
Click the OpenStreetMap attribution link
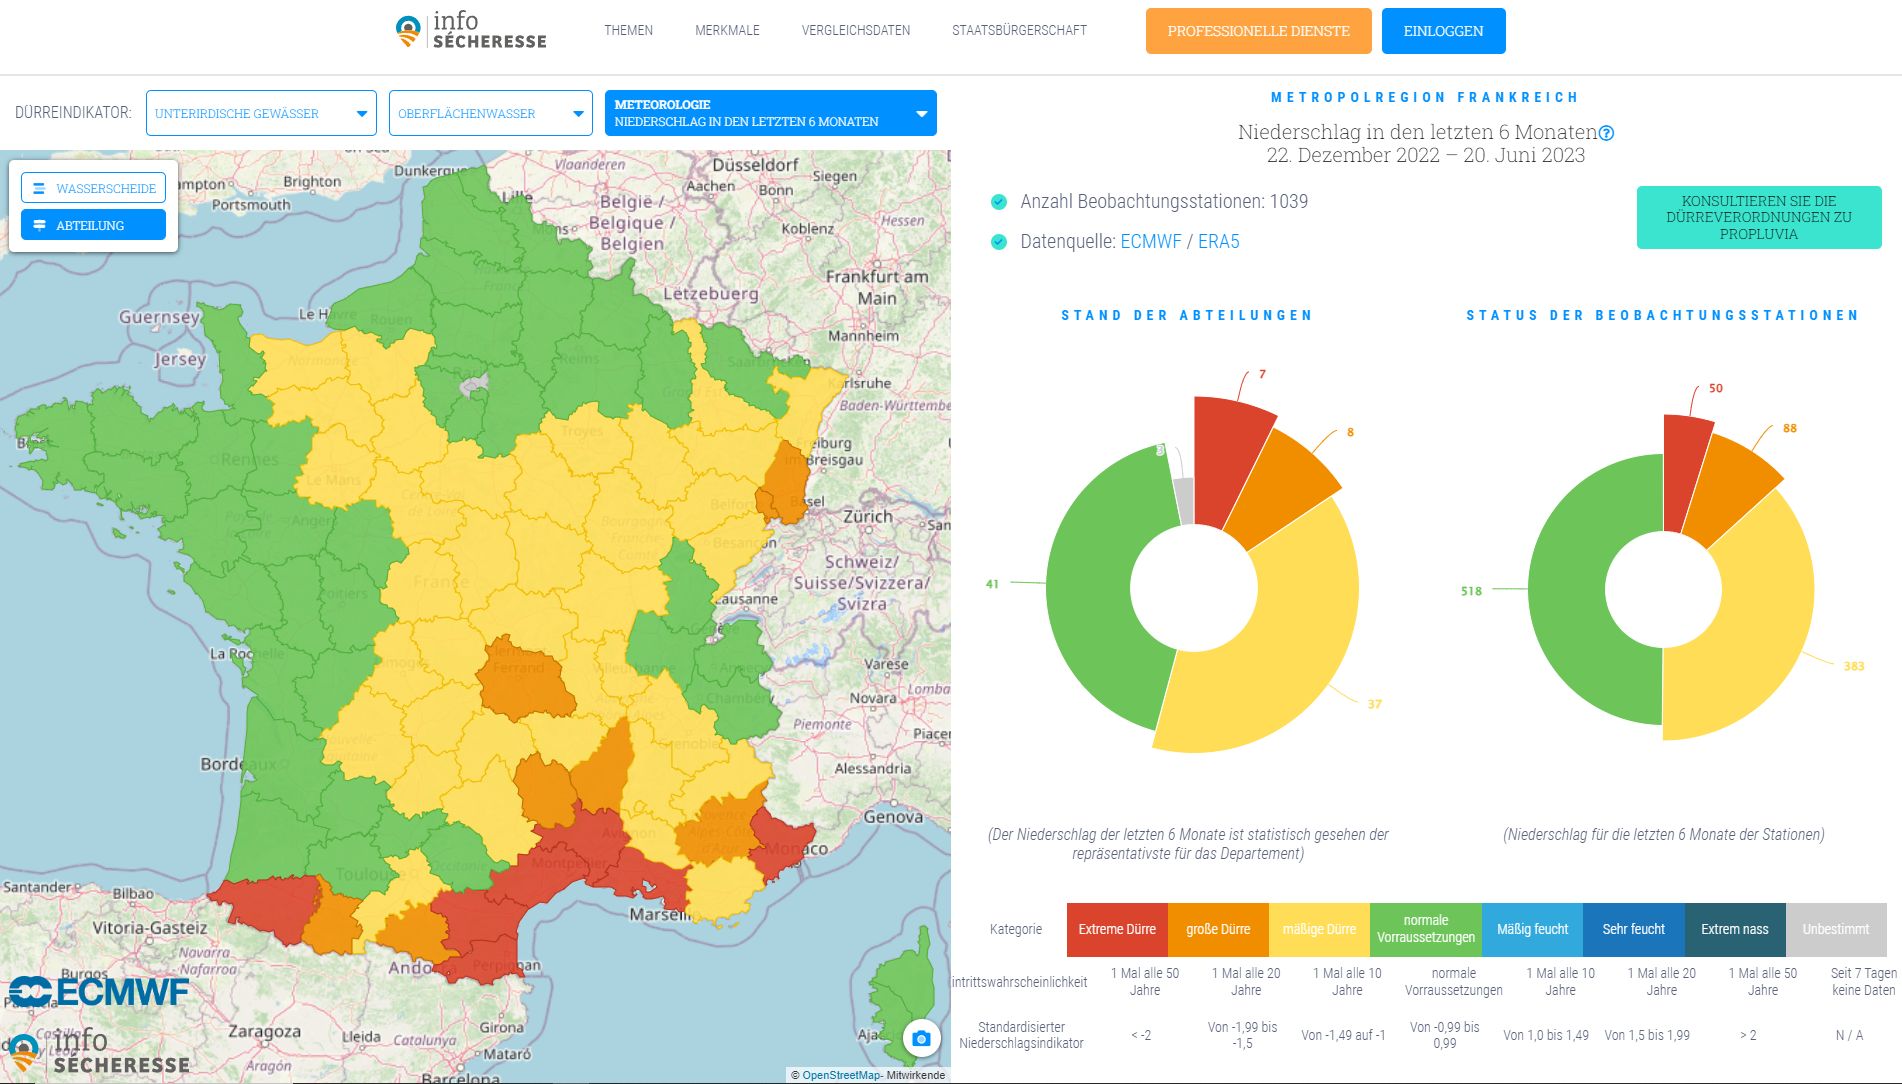[x=841, y=1075]
